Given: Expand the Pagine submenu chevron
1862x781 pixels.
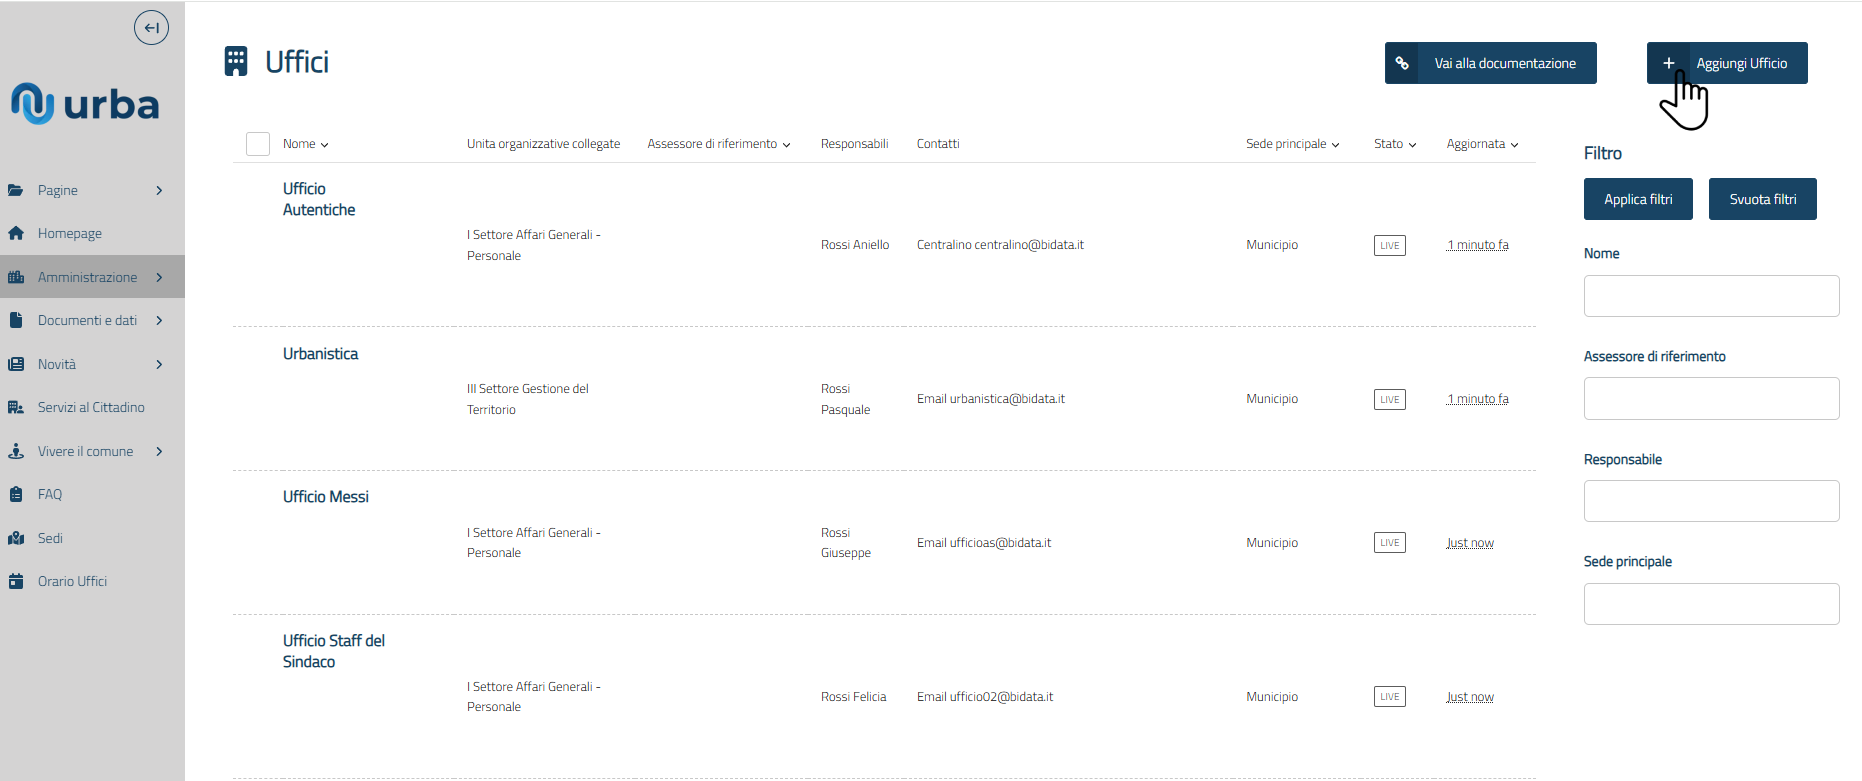Looking at the screenshot, I should (x=159, y=190).
